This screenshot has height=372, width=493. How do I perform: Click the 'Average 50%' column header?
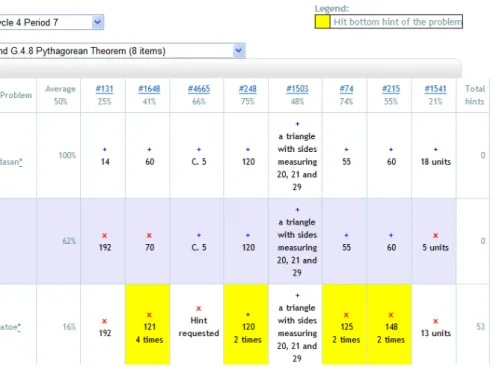[x=60, y=95]
